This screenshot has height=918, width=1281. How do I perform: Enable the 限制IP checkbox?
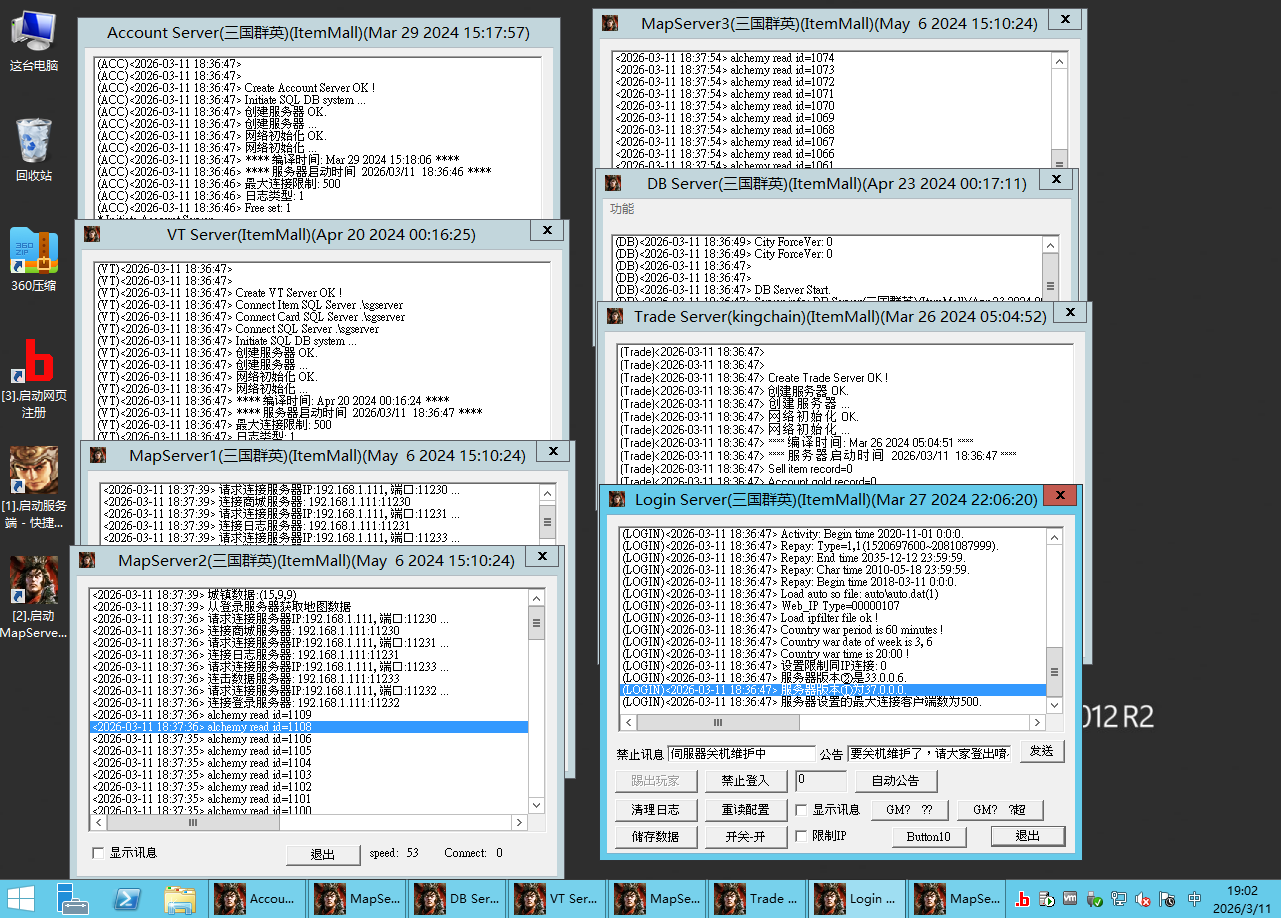click(x=801, y=836)
